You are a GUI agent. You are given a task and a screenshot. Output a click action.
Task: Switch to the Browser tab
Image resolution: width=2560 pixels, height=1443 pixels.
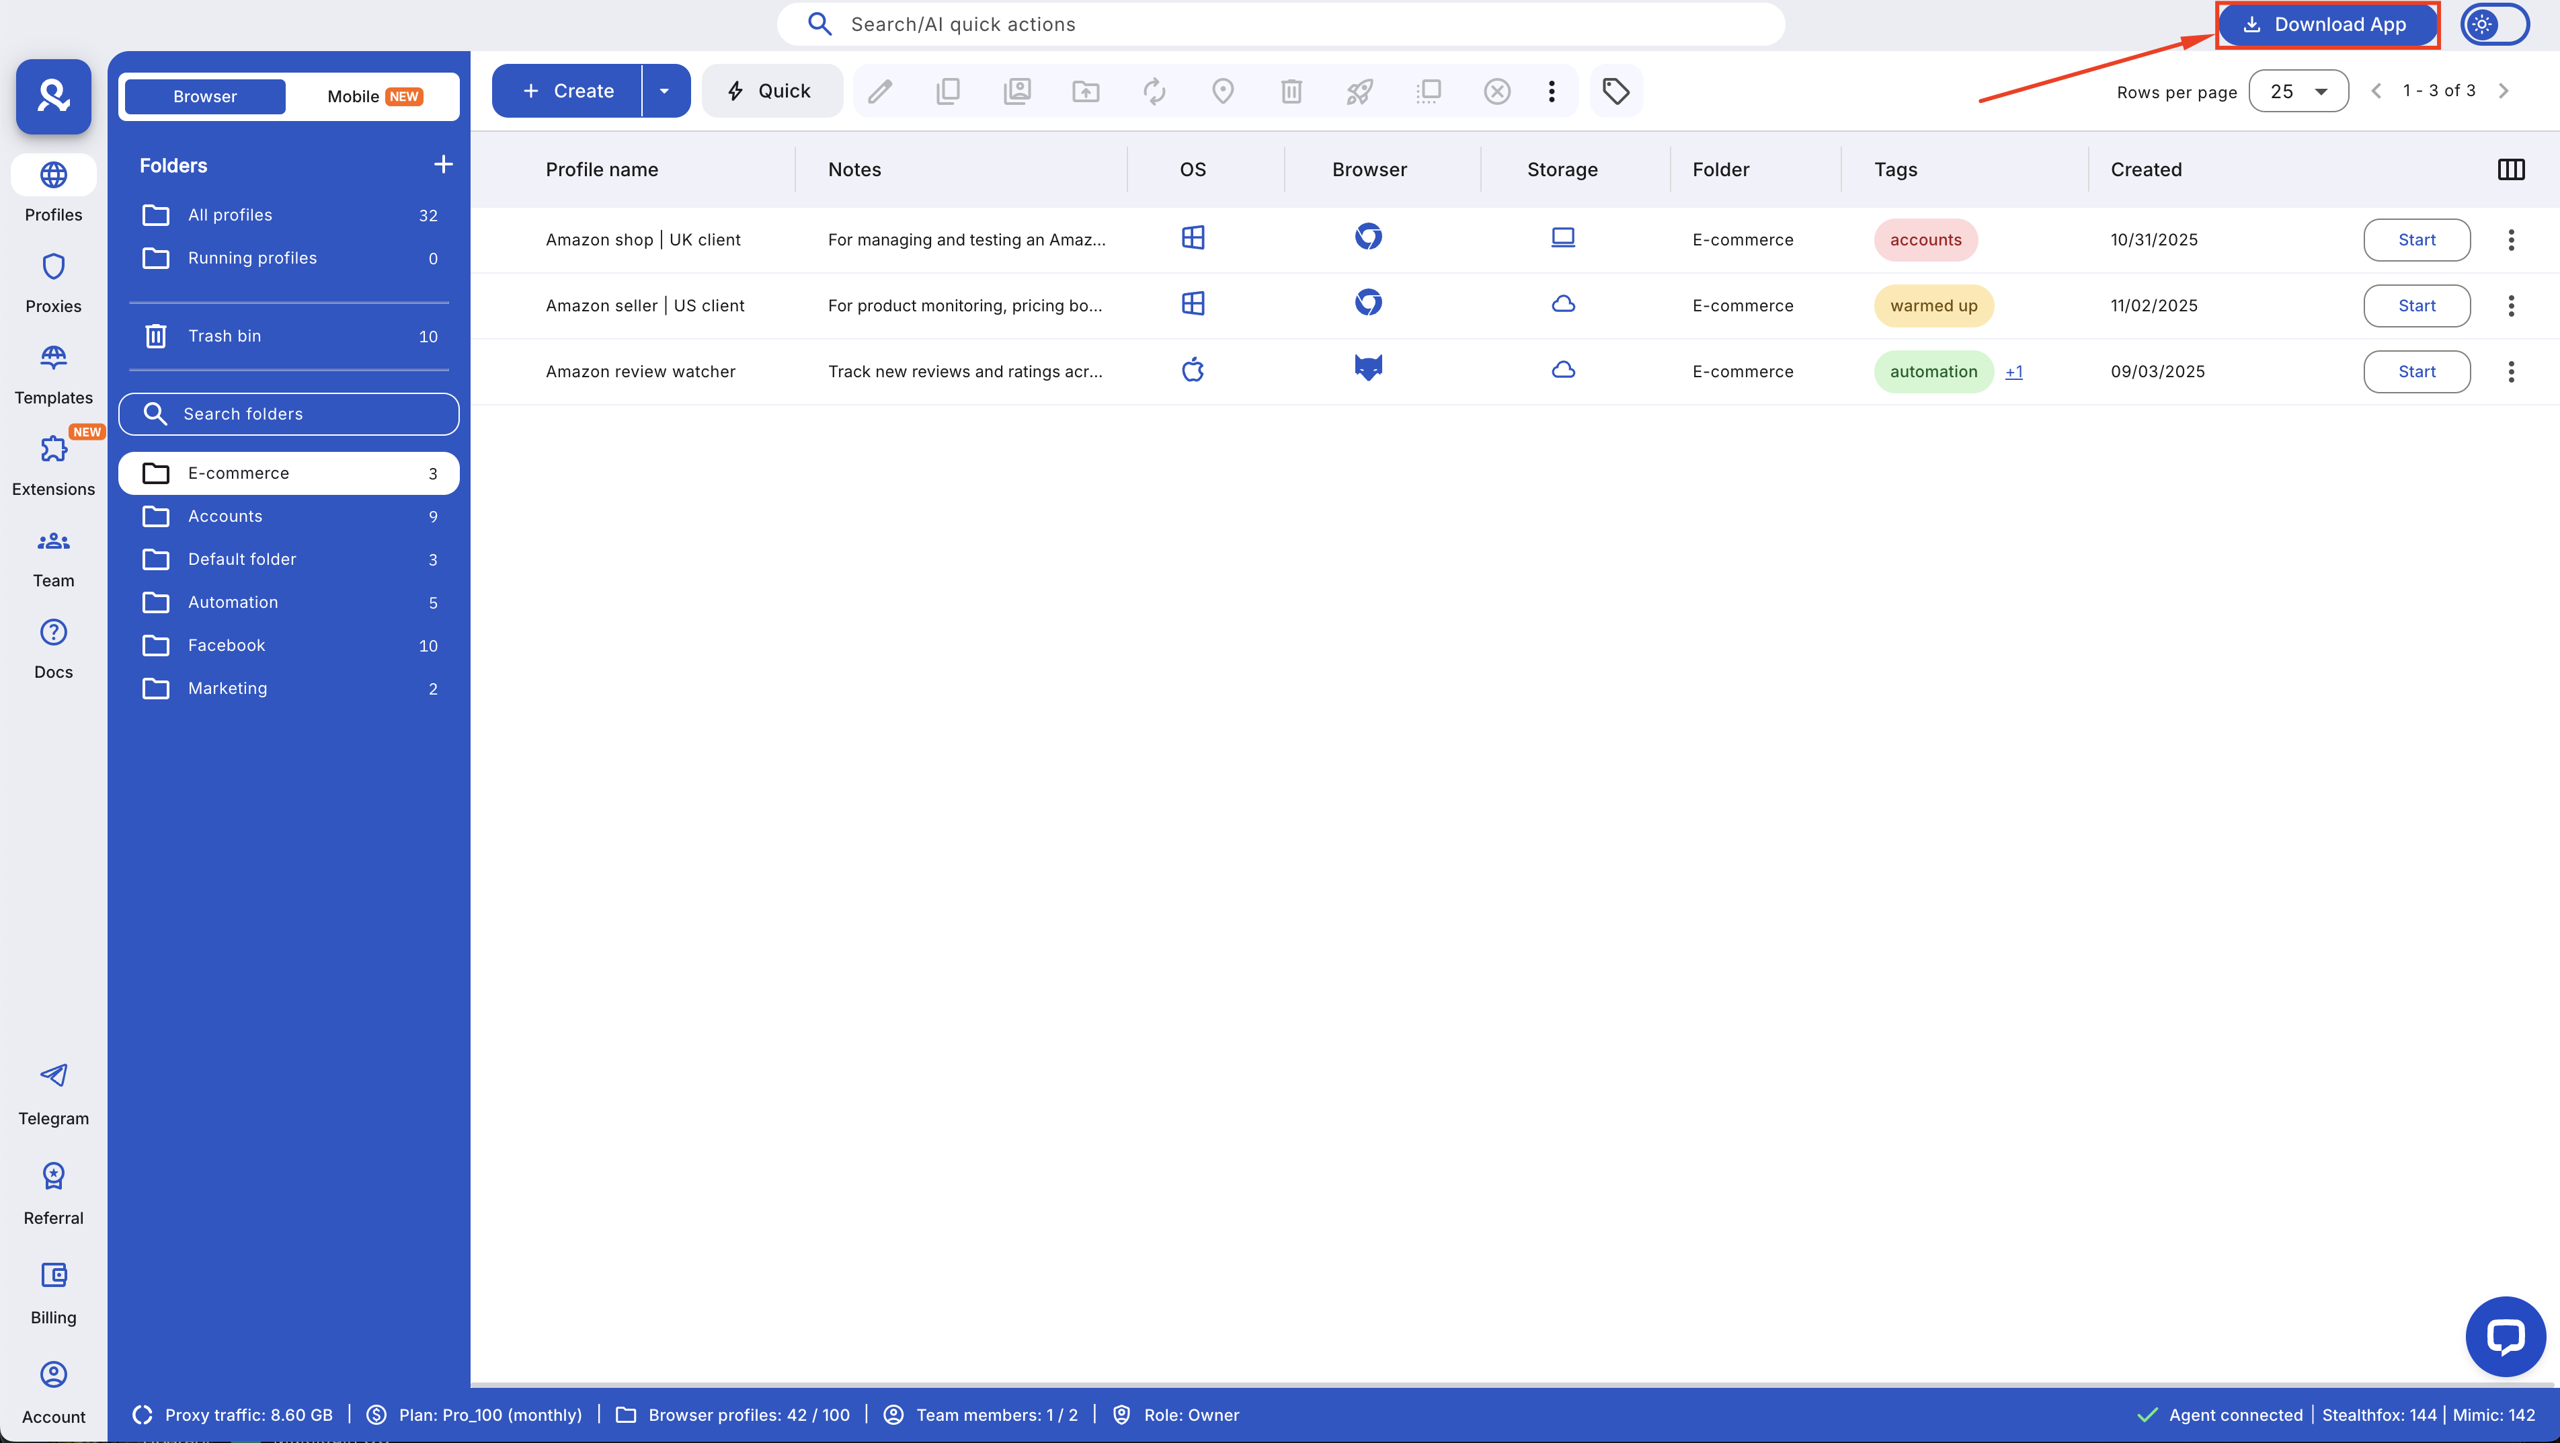click(x=204, y=96)
